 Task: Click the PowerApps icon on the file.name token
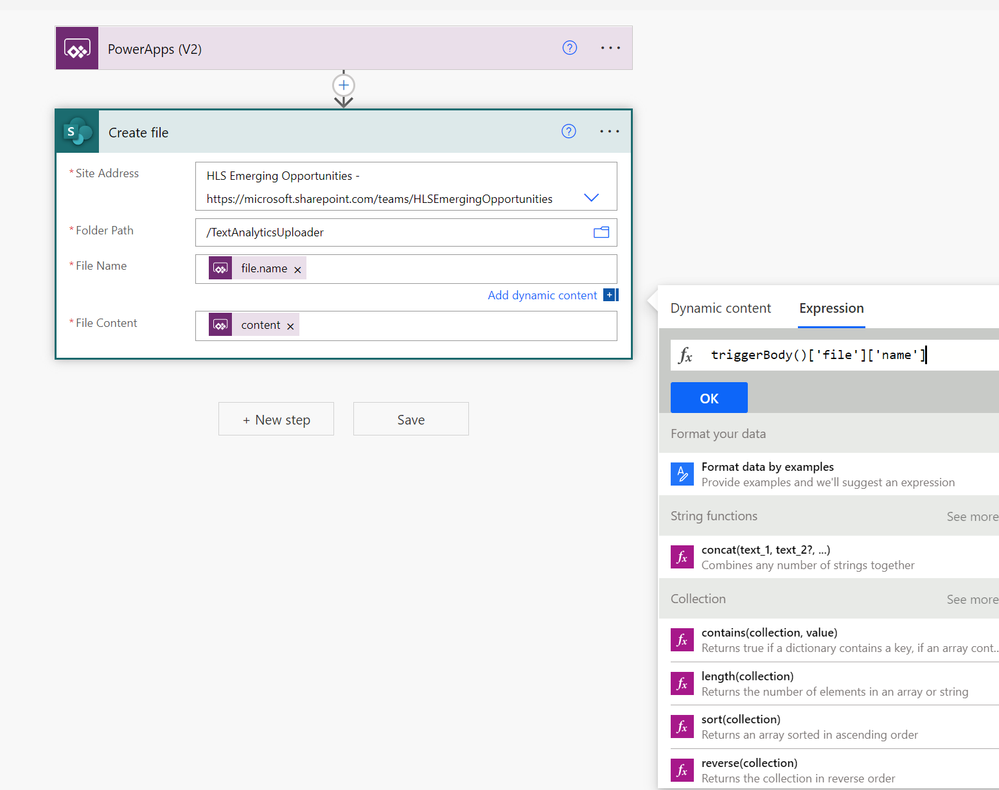pos(220,268)
